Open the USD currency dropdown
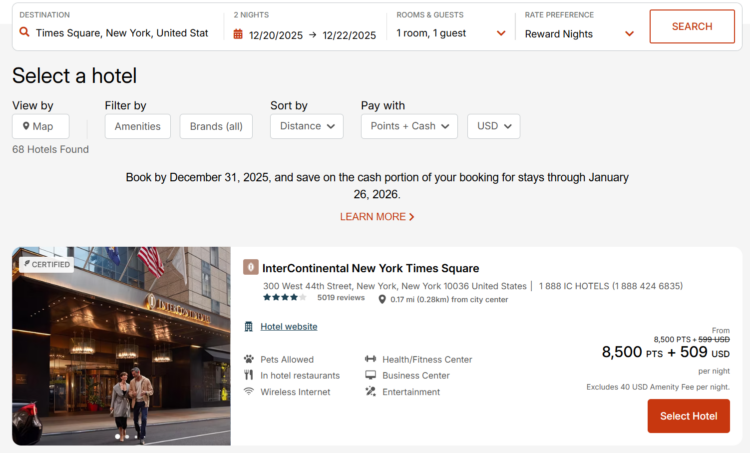Image resolution: width=750 pixels, height=453 pixels. [494, 126]
